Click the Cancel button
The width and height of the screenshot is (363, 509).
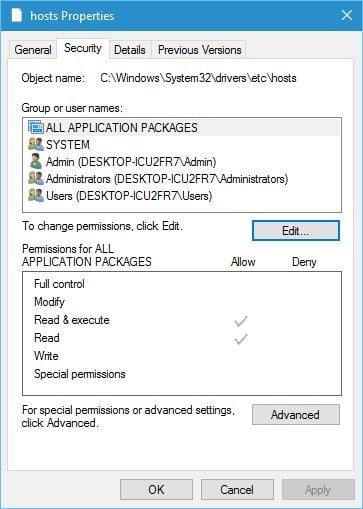pyautogui.click(x=237, y=490)
